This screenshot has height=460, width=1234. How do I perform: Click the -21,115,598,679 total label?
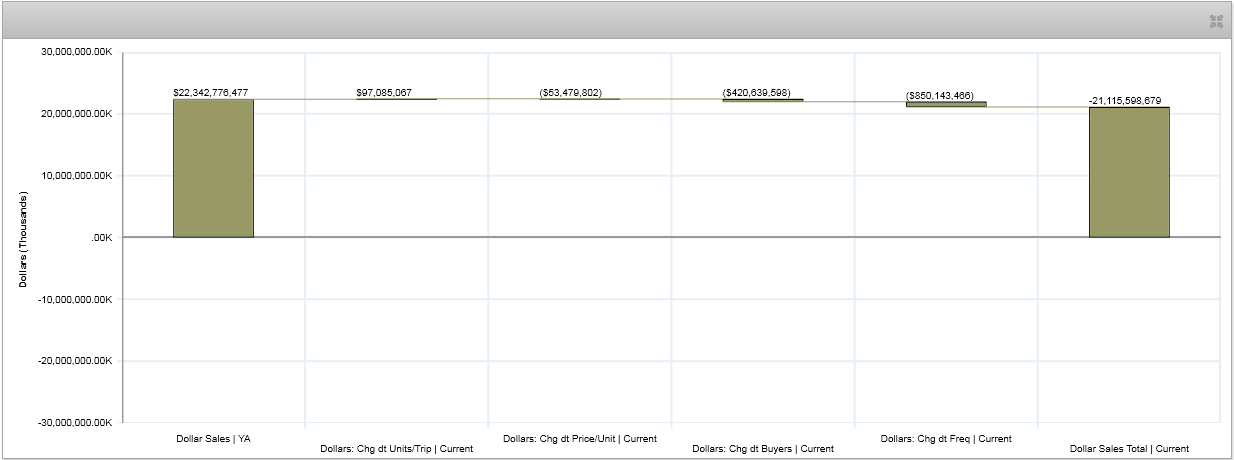coord(1125,100)
